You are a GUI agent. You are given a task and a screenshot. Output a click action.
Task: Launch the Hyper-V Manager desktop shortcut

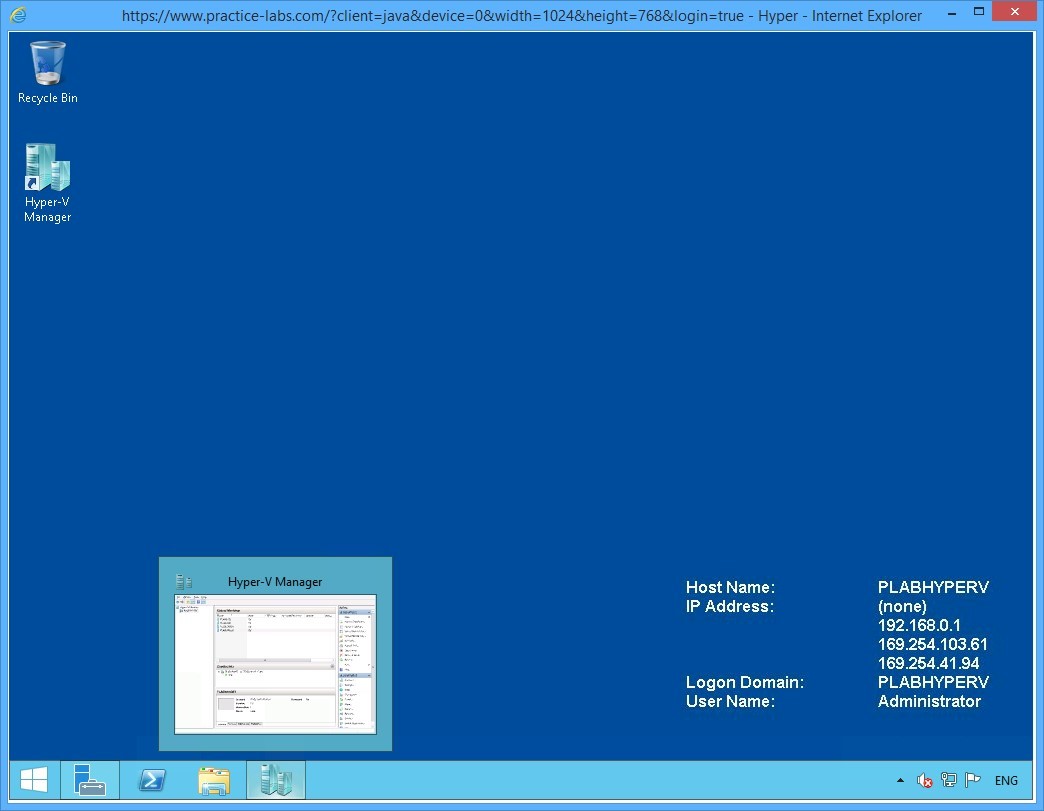coord(47,168)
